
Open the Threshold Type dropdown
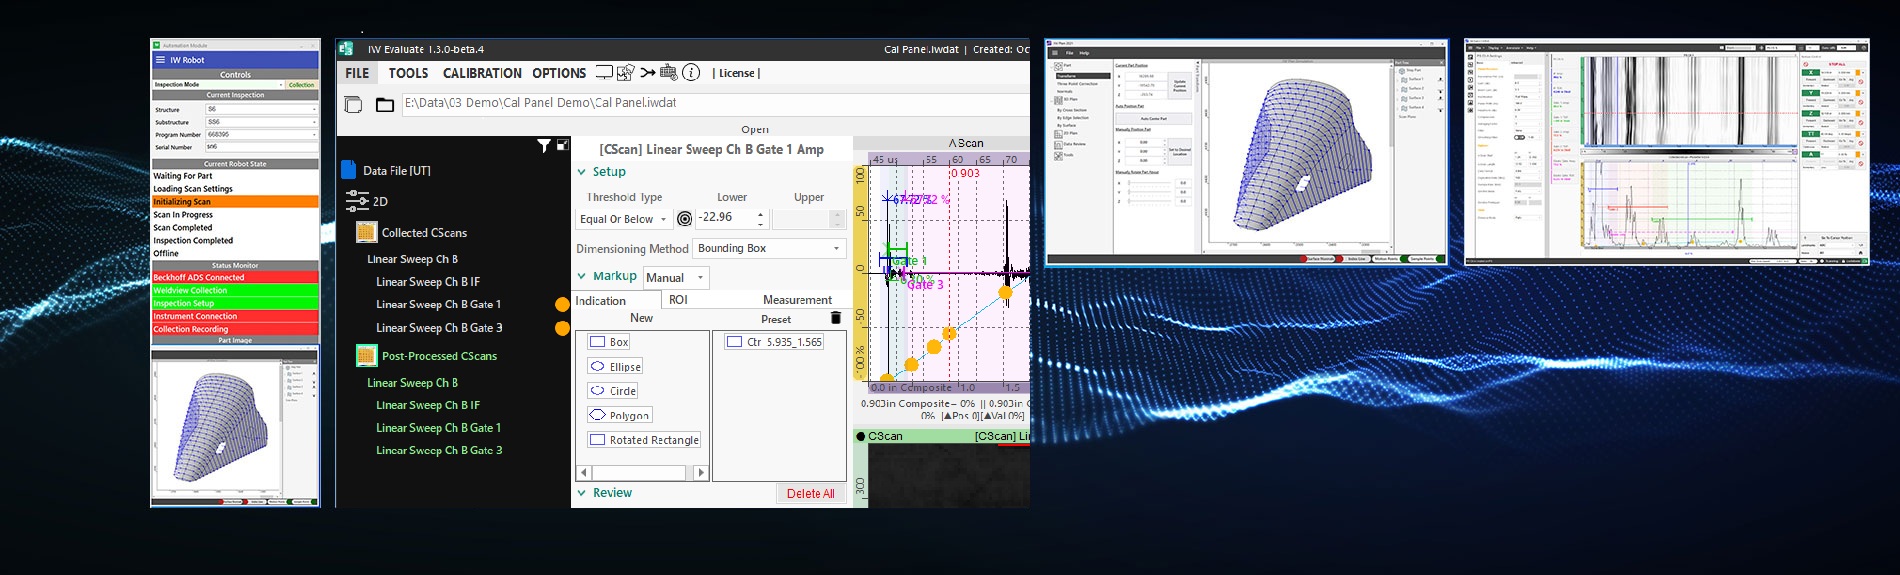pyautogui.click(x=623, y=219)
